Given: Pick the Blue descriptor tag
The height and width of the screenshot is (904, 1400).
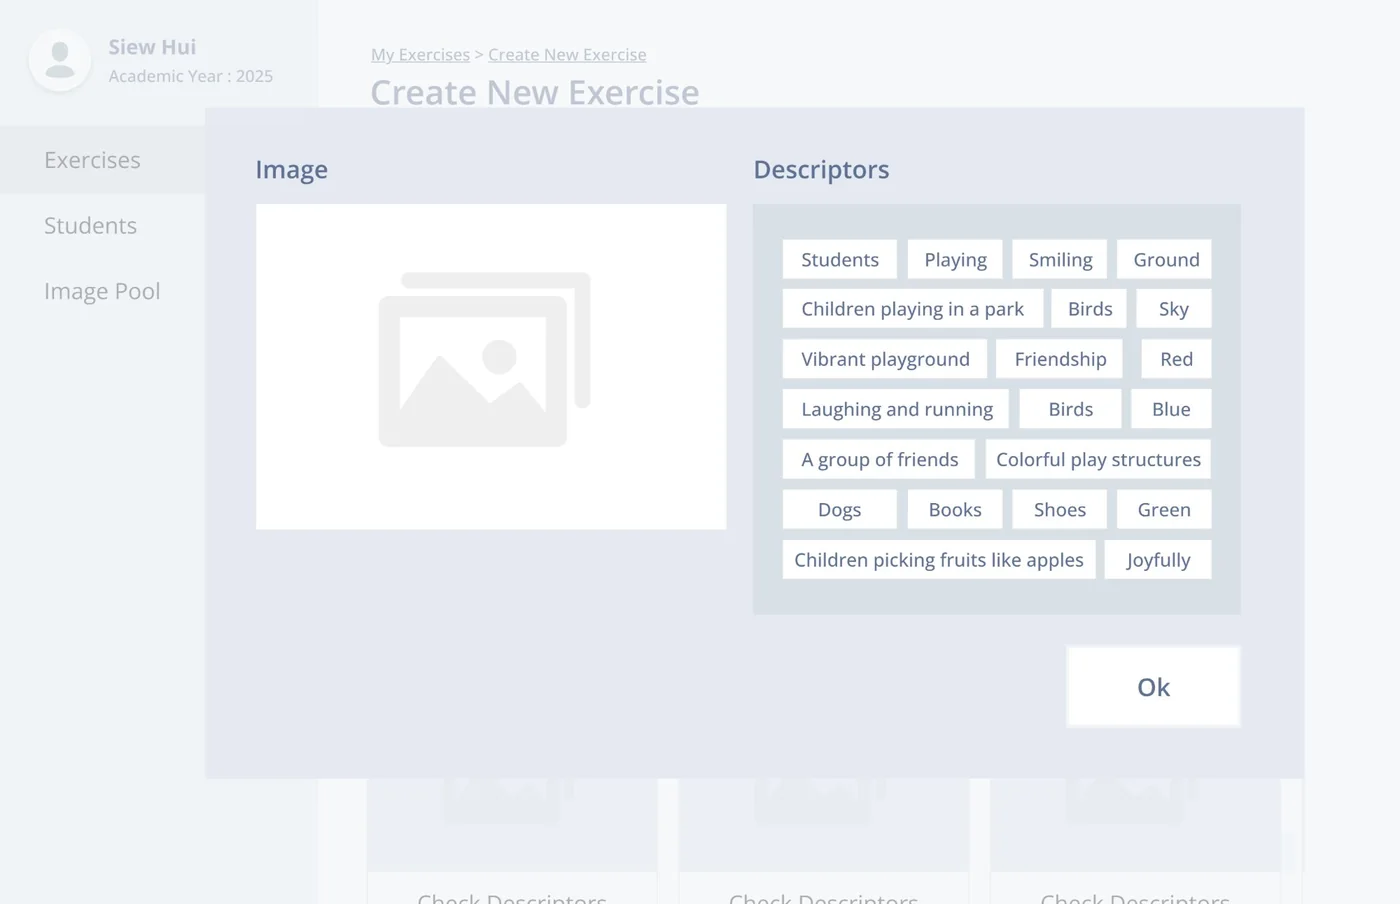Looking at the screenshot, I should pos(1171,409).
